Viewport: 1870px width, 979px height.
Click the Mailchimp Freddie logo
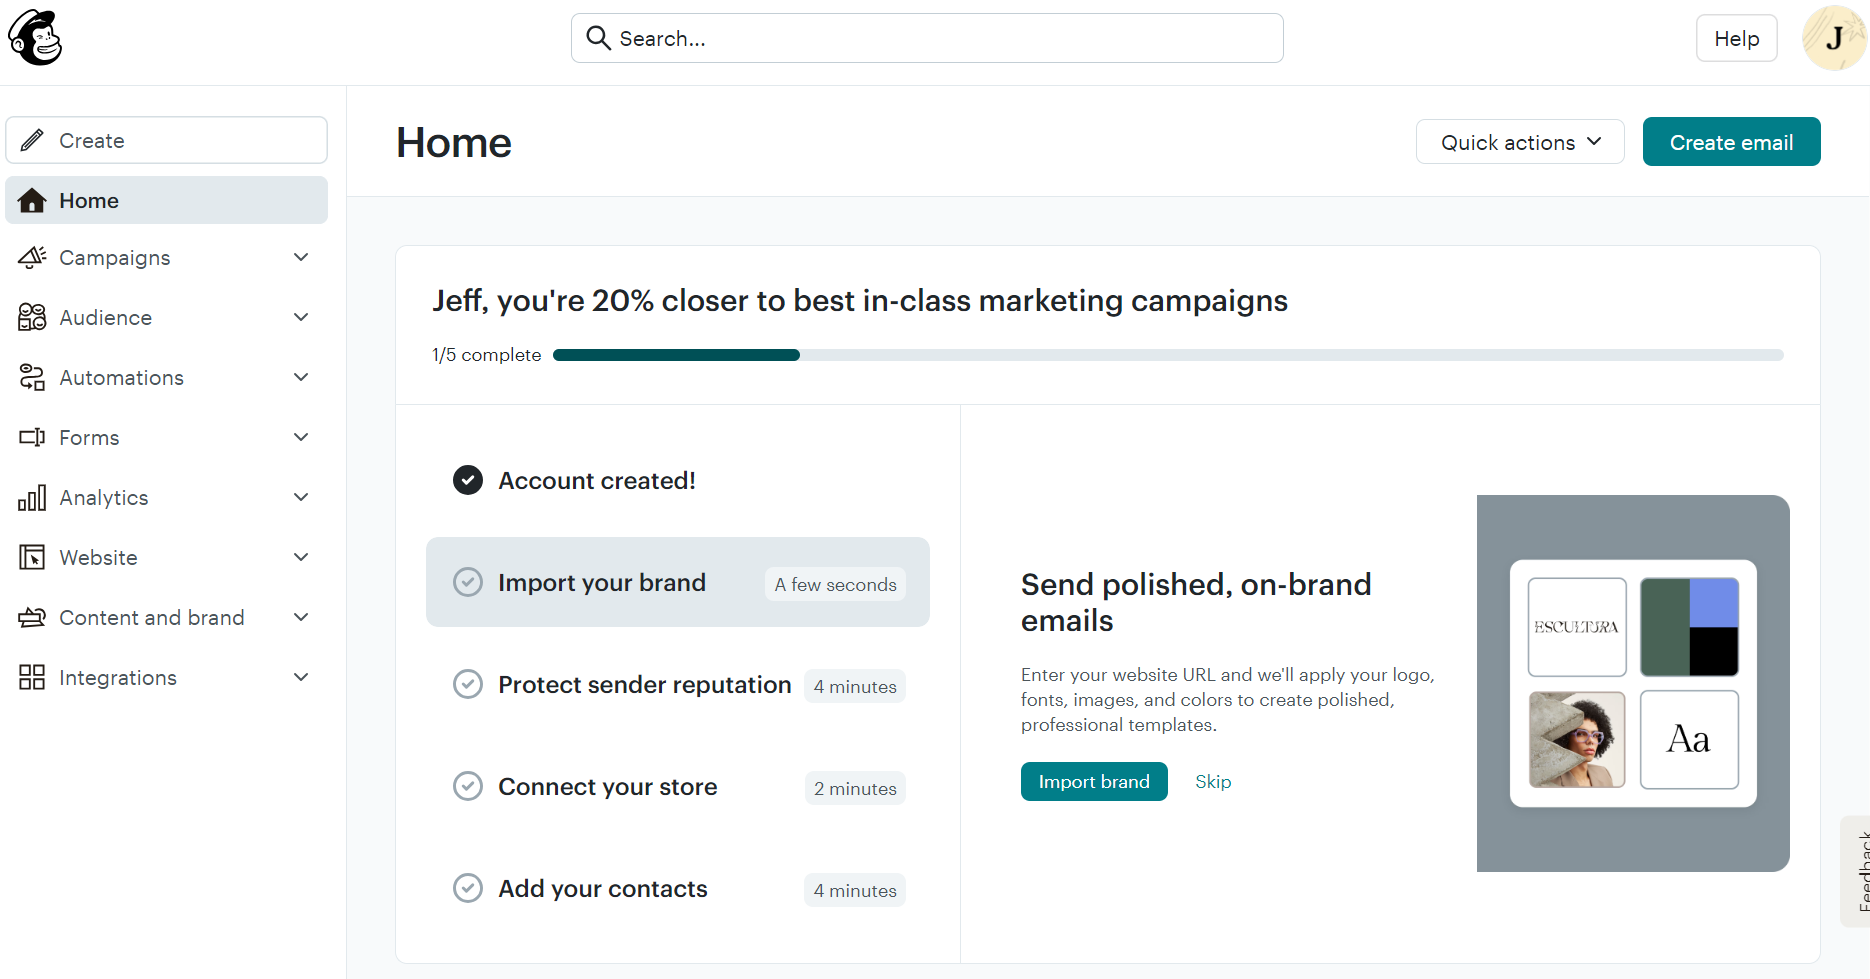point(36,37)
